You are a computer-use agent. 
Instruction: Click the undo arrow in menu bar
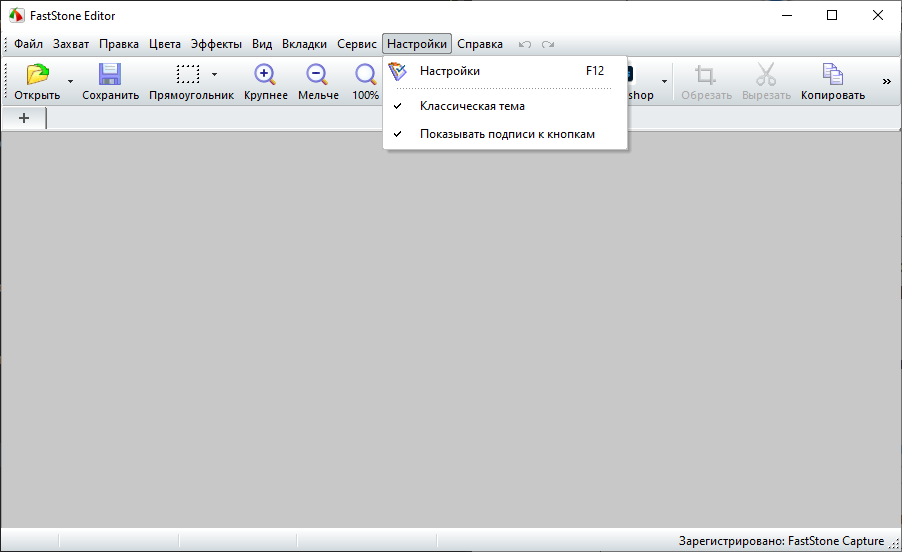coord(525,45)
